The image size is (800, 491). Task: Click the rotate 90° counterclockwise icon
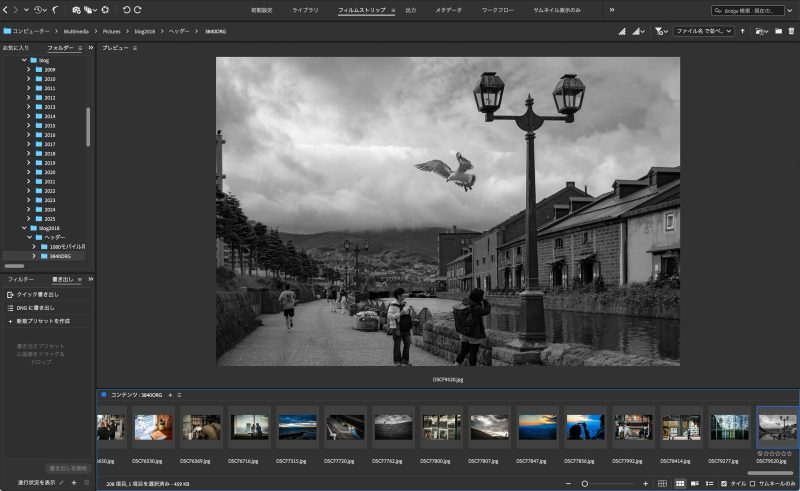(x=126, y=9)
